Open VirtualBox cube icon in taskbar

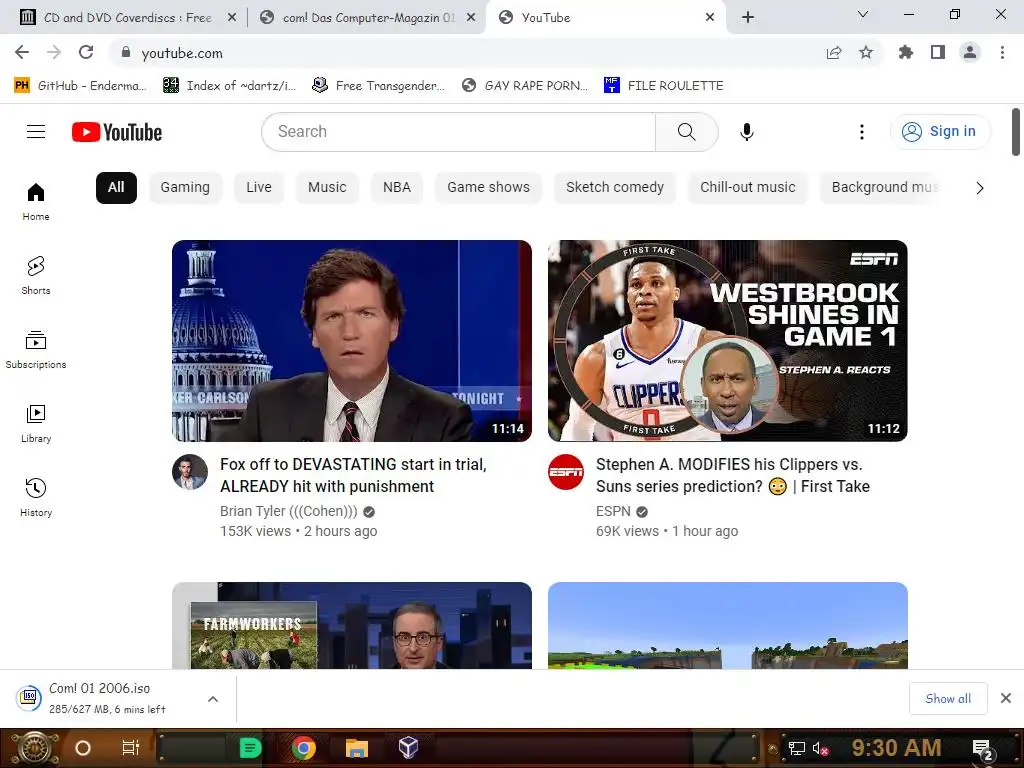pyautogui.click(x=408, y=748)
